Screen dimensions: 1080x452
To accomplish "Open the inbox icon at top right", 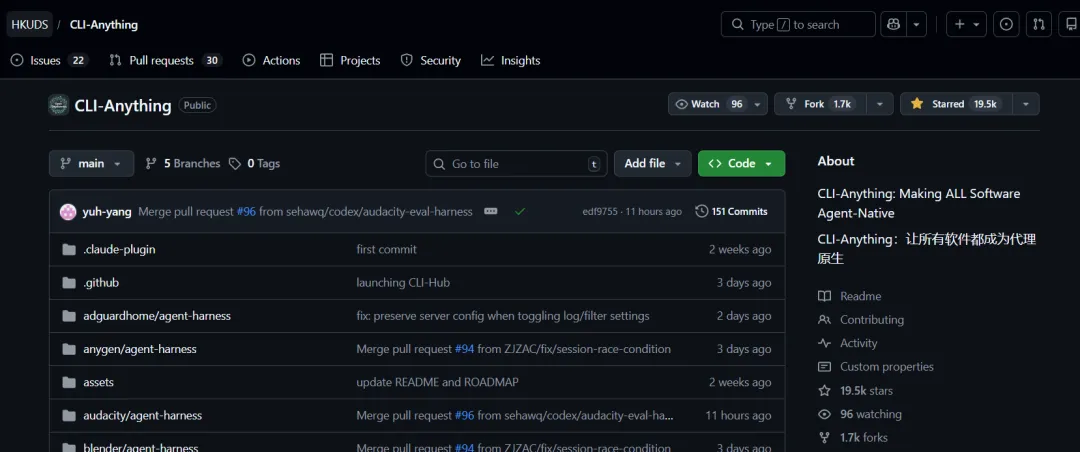I will (1070, 24).
